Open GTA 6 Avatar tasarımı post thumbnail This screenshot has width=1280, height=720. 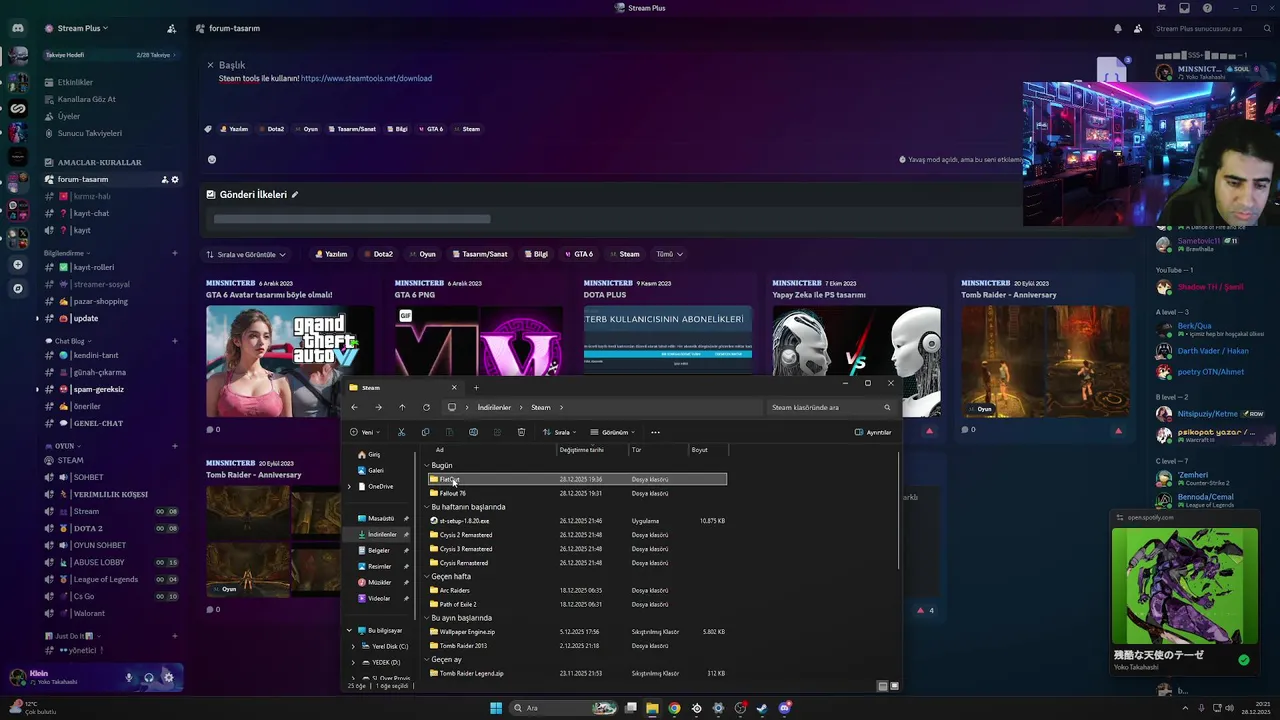pos(290,361)
